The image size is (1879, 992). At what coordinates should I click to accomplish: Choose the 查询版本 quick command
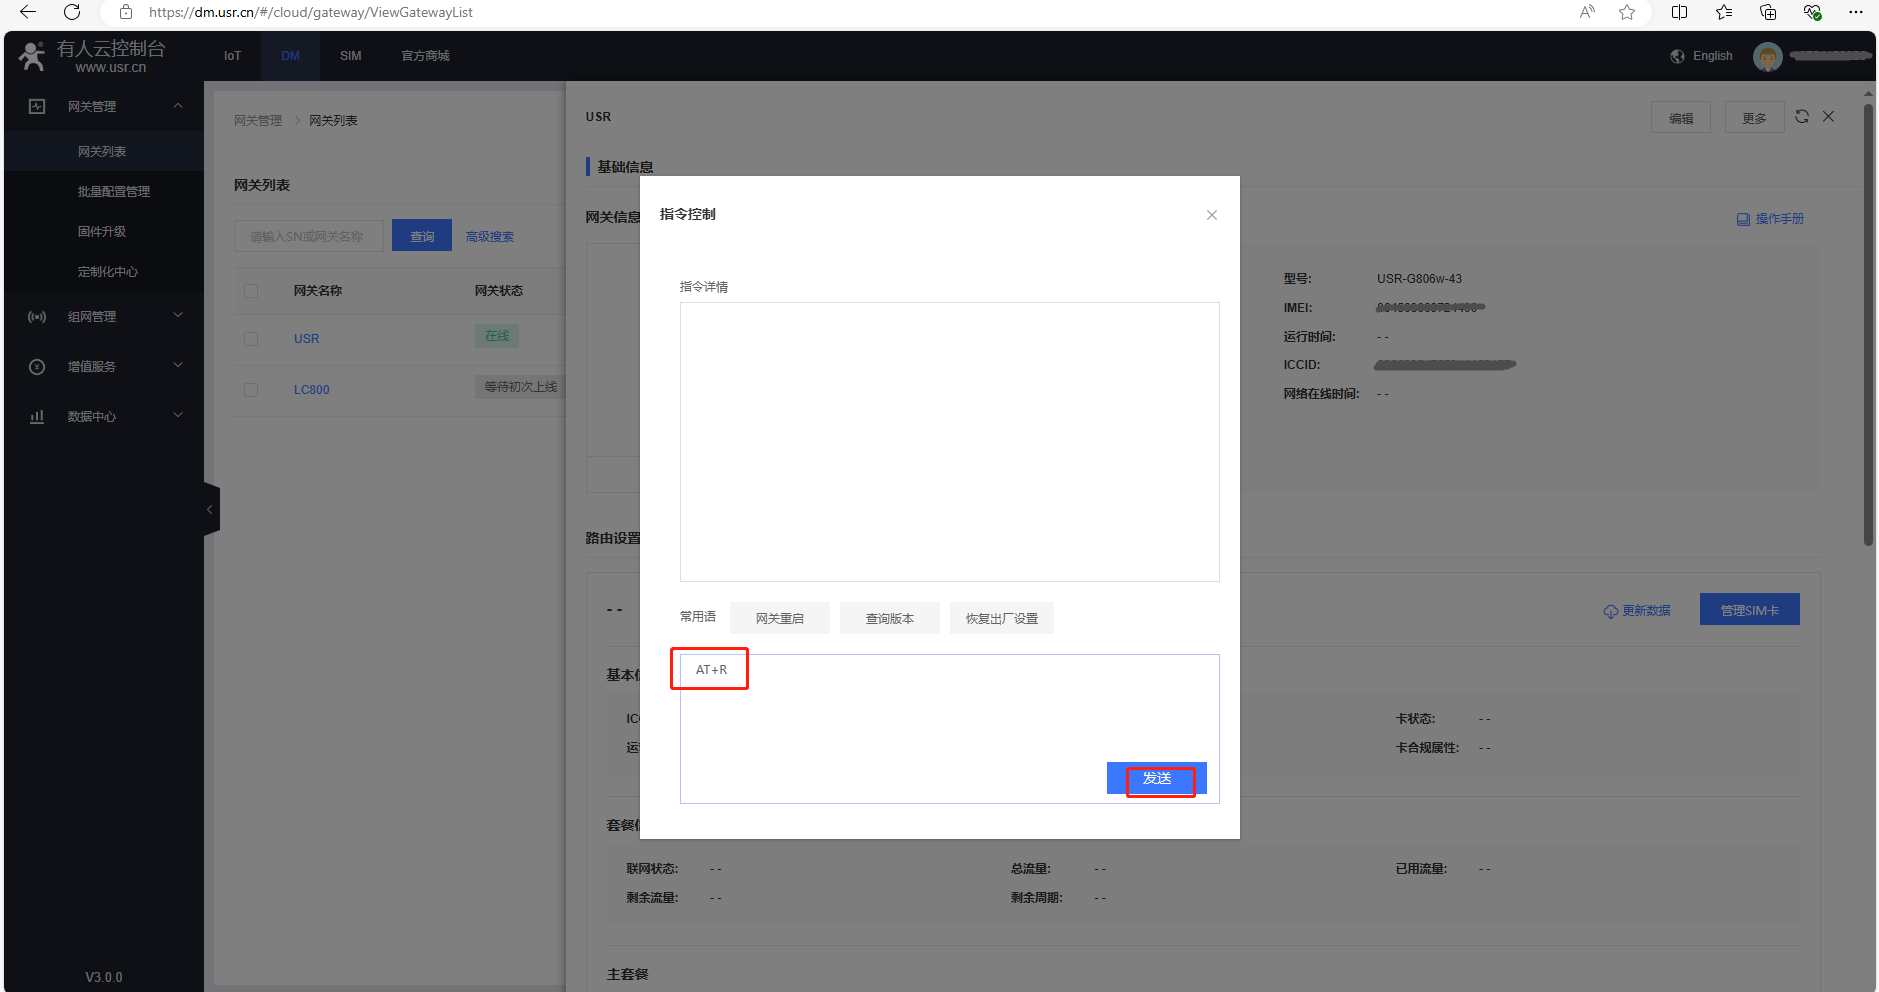pyautogui.click(x=889, y=619)
